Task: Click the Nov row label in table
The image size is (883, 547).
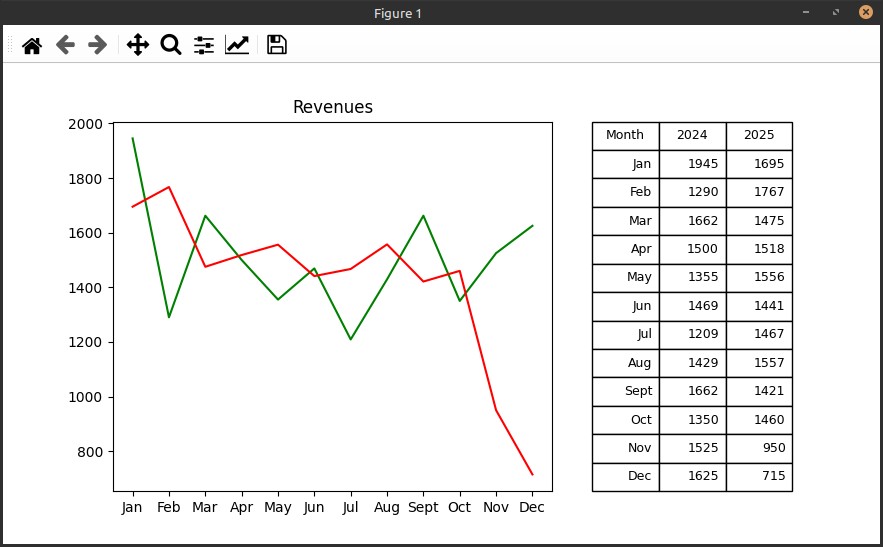Action: pos(626,448)
